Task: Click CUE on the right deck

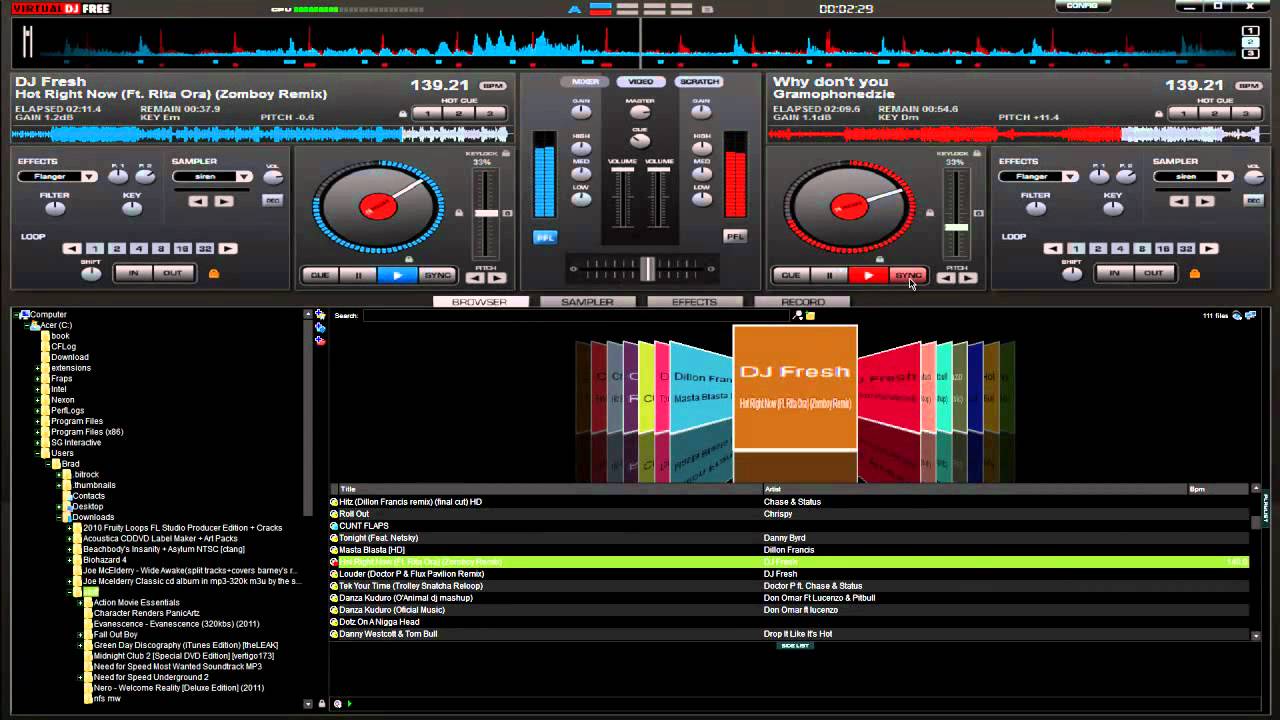Action: coord(790,275)
